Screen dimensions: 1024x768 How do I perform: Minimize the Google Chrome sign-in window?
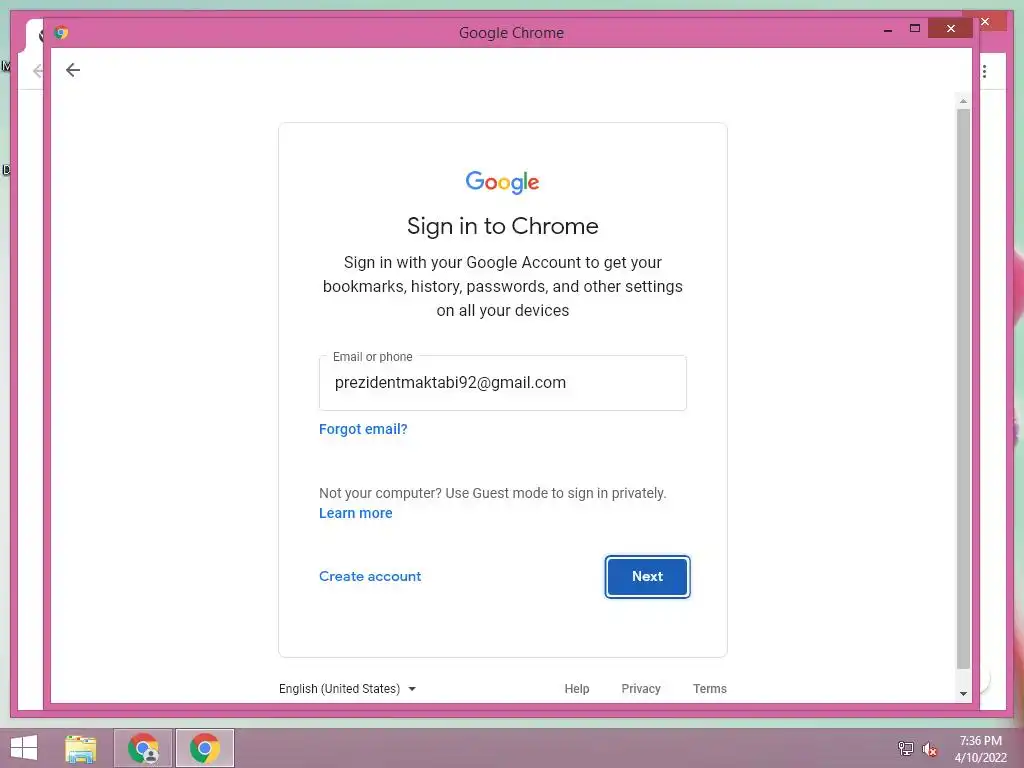888,29
